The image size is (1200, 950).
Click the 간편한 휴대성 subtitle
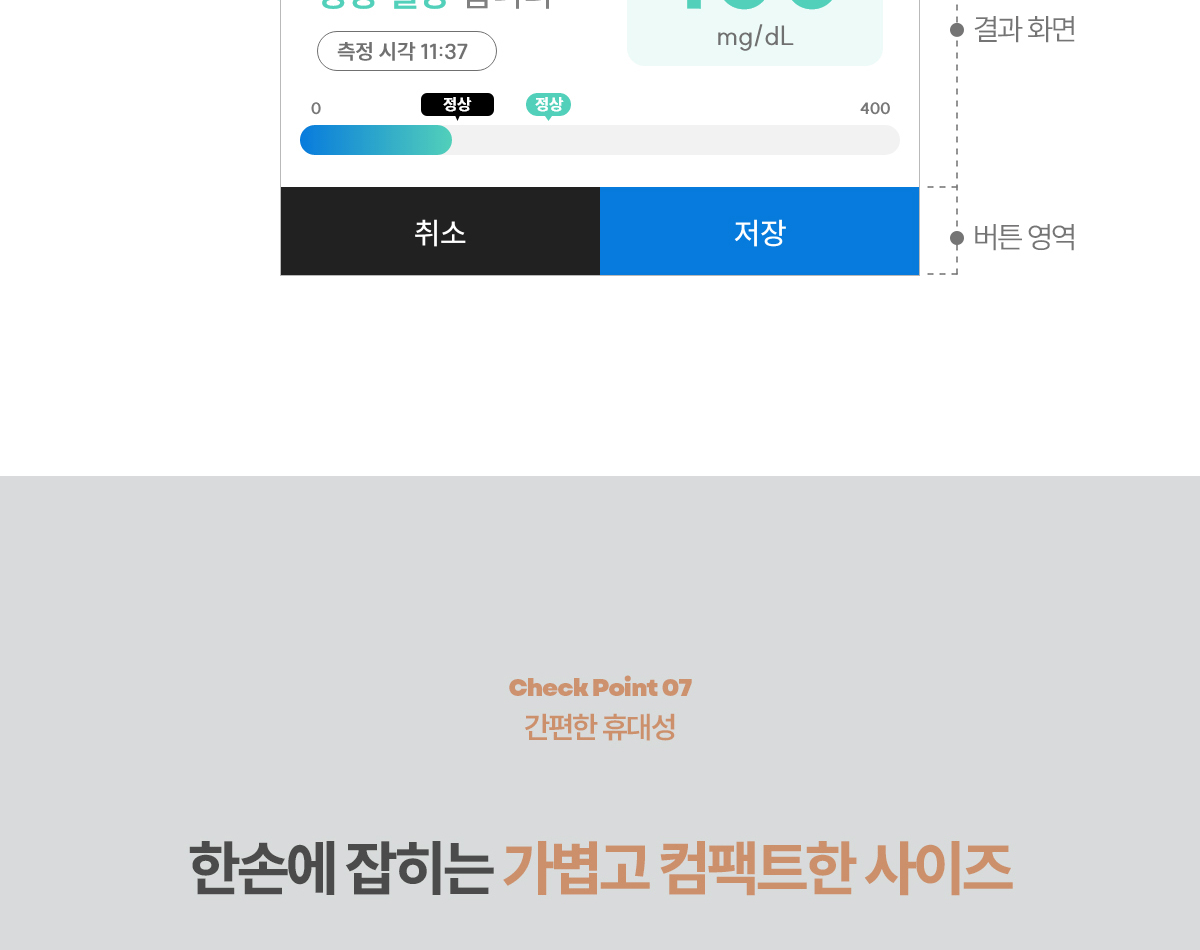(x=600, y=727)
